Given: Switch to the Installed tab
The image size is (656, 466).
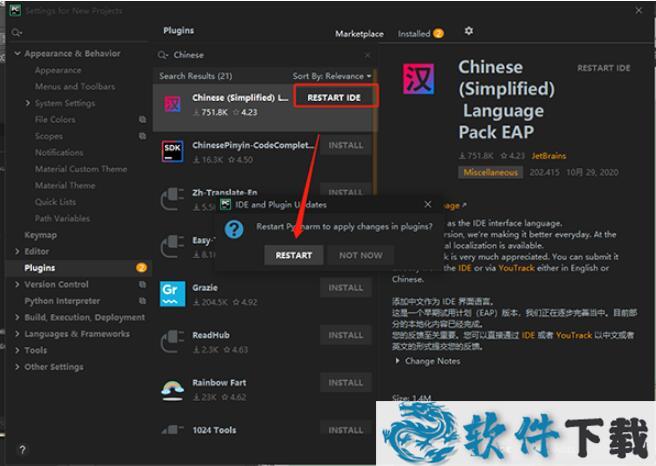Looking at the screenshot, I should tap(414, 34).
